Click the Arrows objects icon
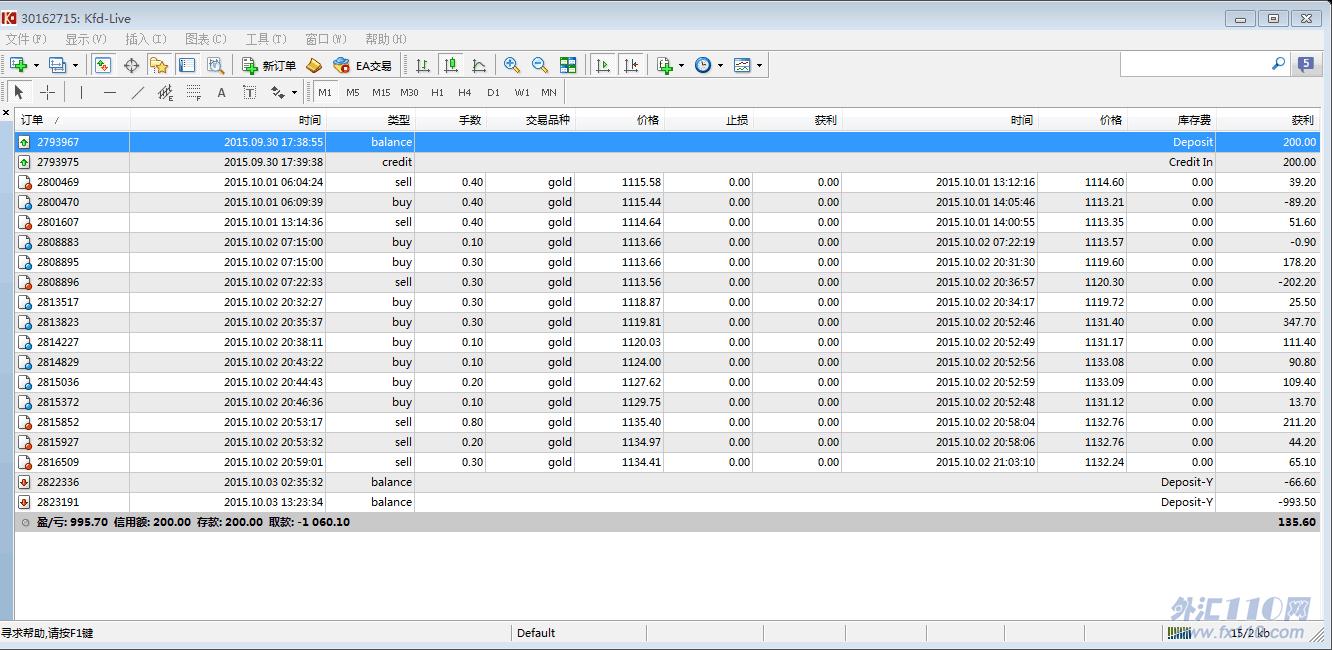 coord(277,92)
